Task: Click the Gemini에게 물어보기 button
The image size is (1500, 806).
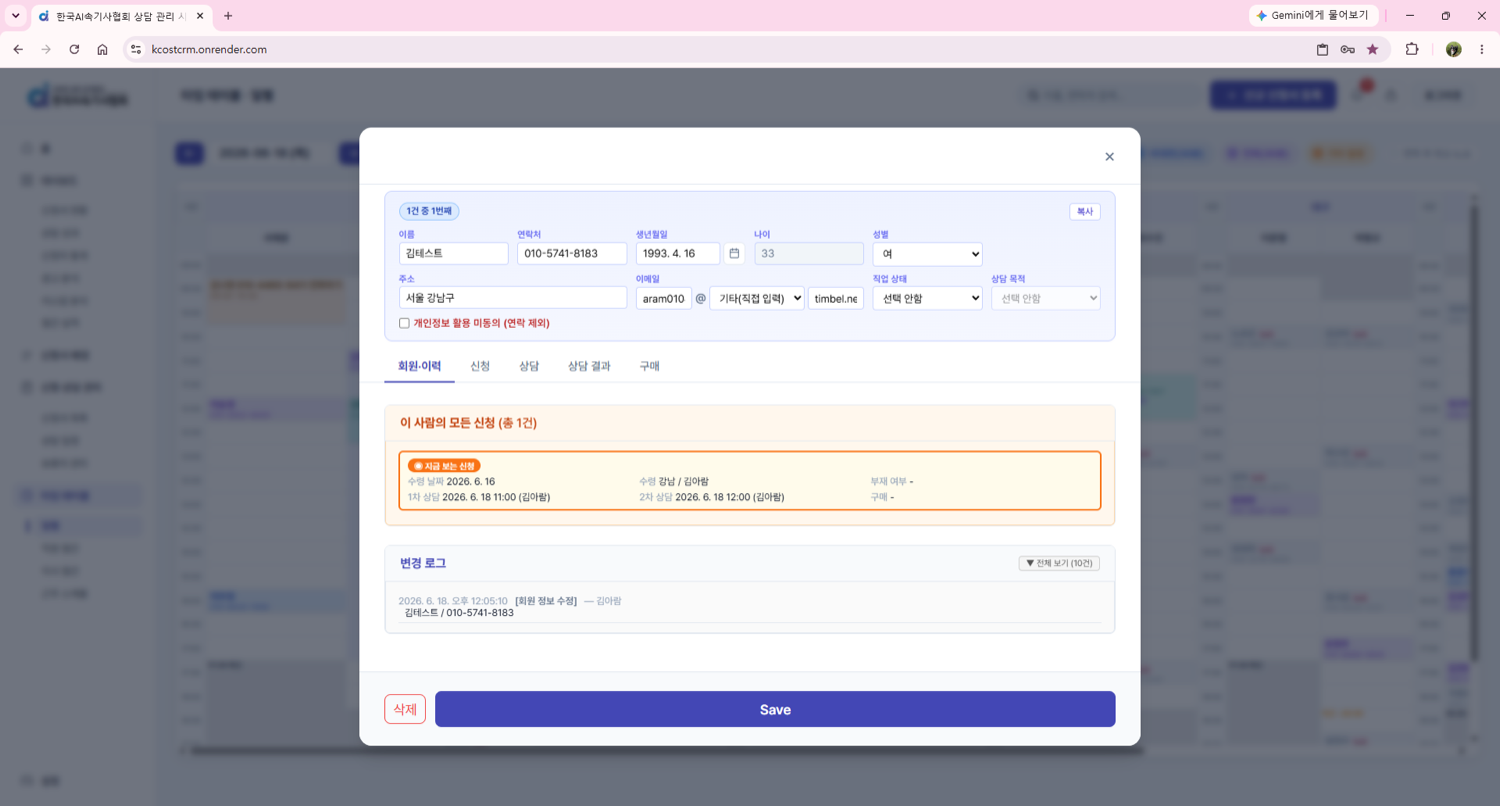Action: tap(1314, 16)
